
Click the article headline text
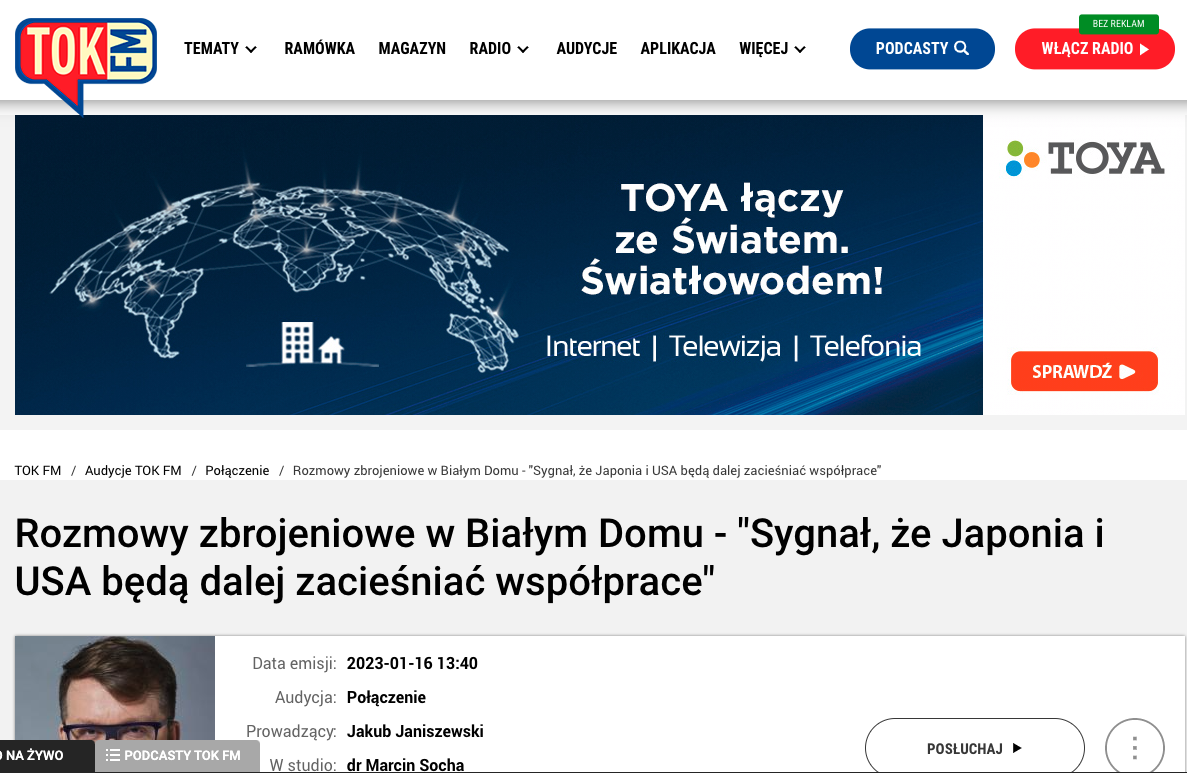point(559,557)
